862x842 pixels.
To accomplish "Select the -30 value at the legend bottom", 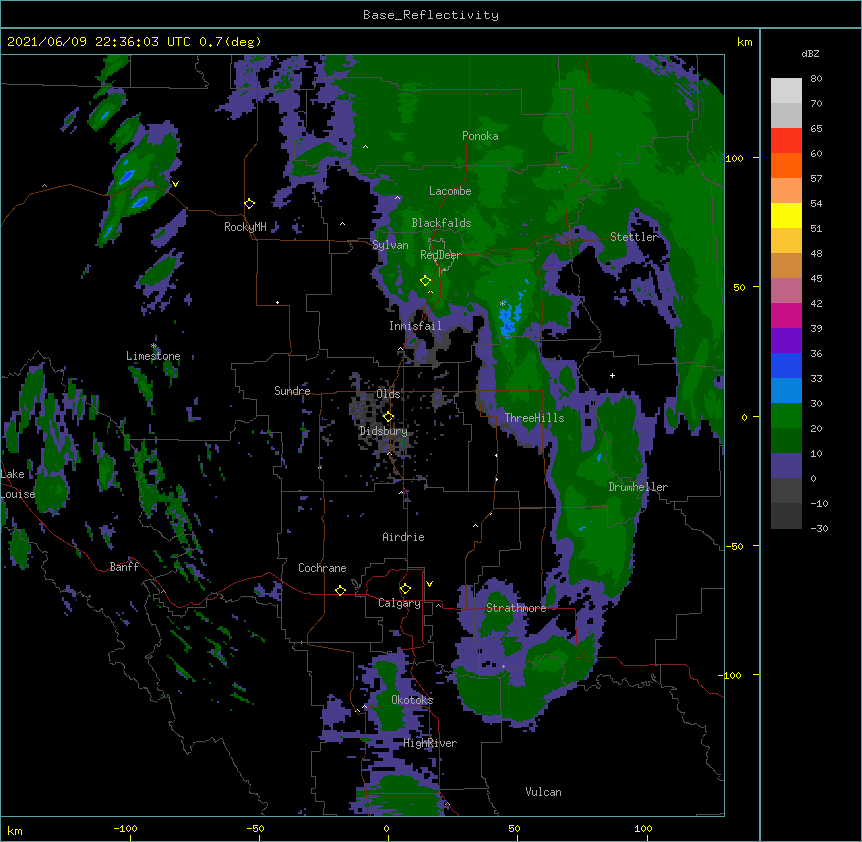I will pyautogui.click(x=819, y=528).
